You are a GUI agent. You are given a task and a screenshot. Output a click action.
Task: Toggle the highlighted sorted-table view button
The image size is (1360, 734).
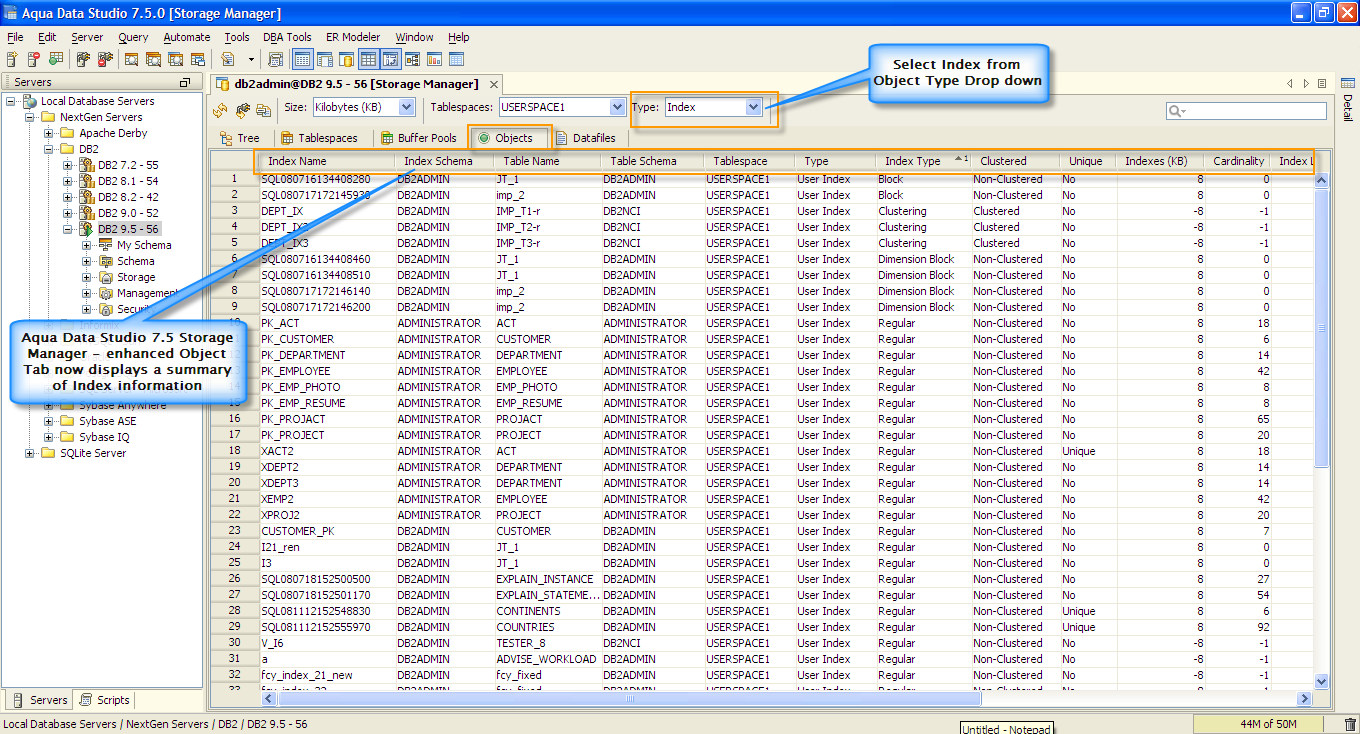(390, 59)
